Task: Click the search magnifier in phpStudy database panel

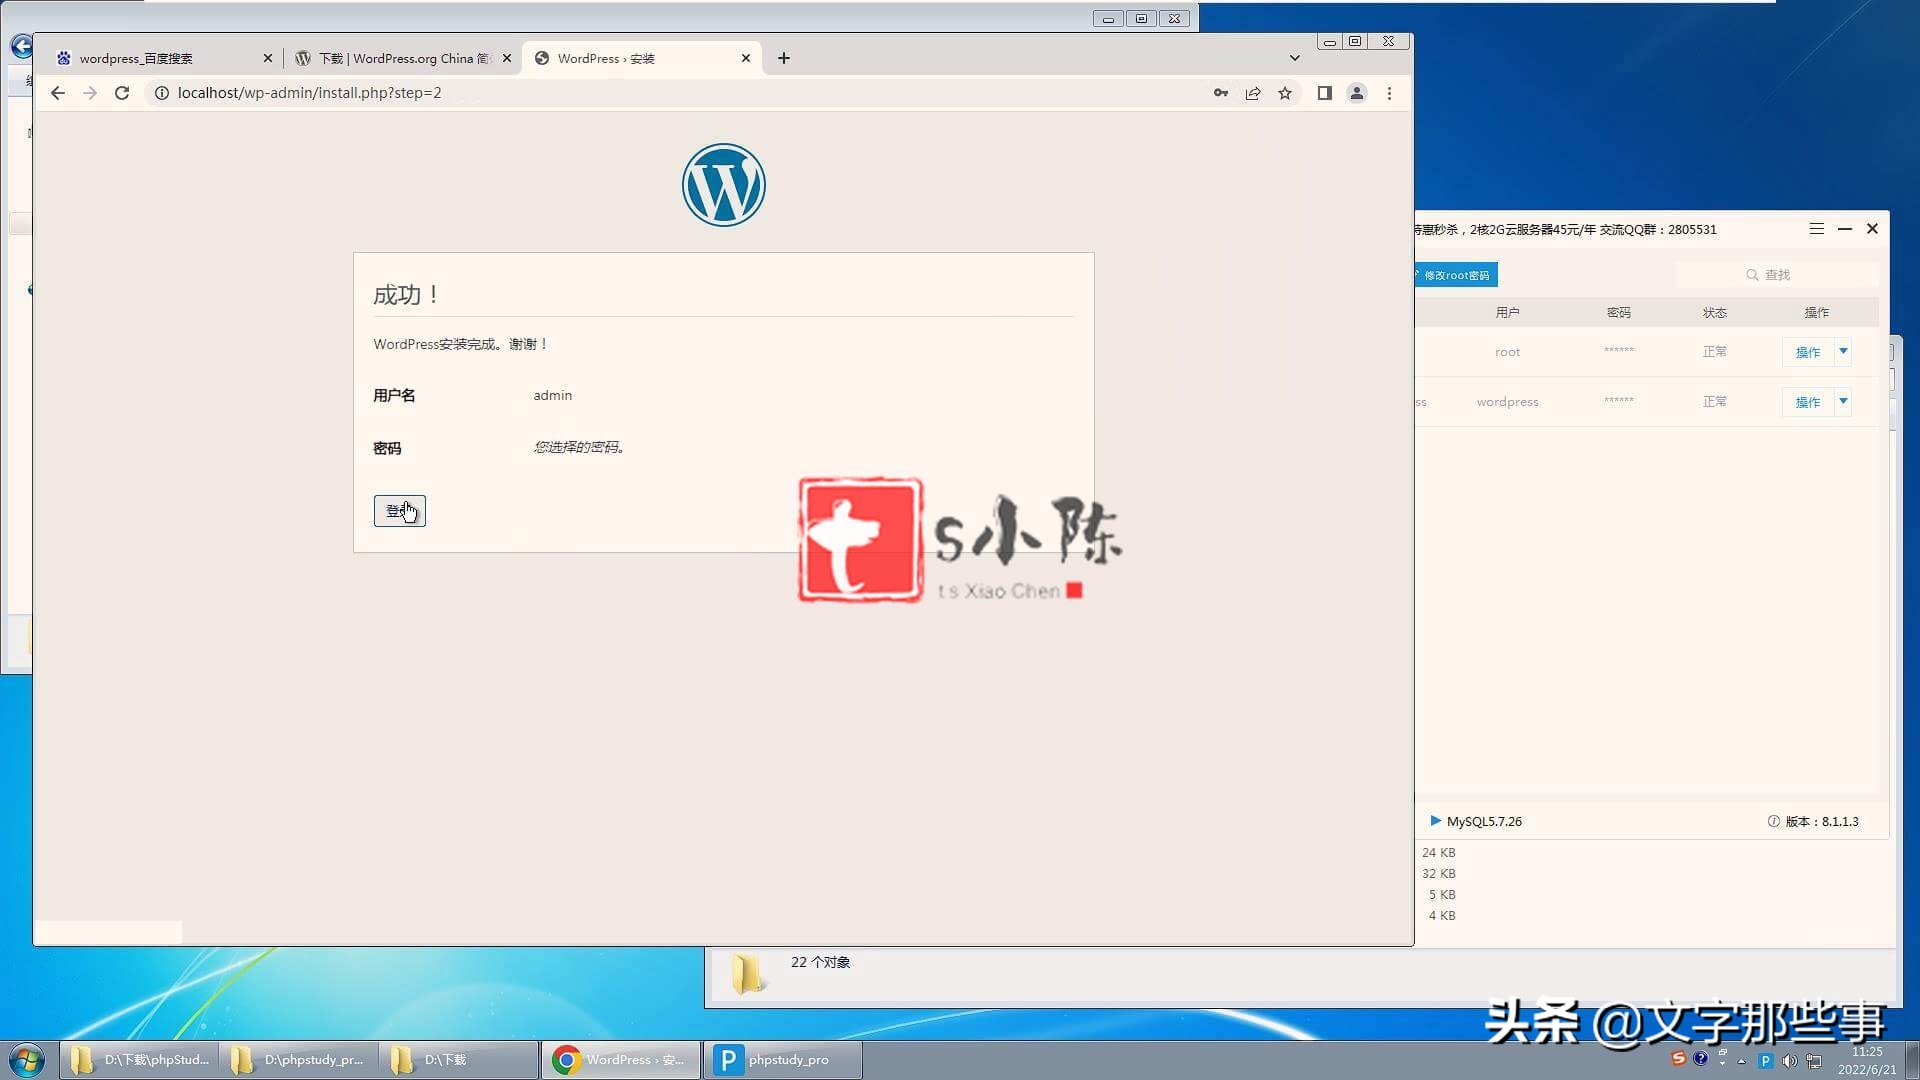Action: (1752, 274)
